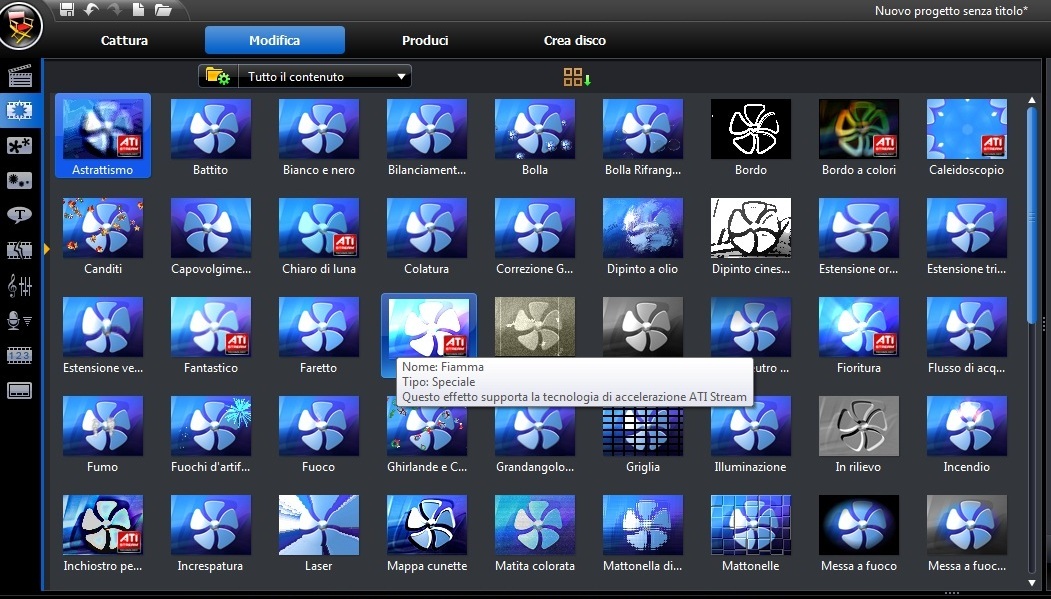The width and height of the screenshot is (1051, 599).
Task: Open project using the folder icon
Action: click(x=163, y=10)
